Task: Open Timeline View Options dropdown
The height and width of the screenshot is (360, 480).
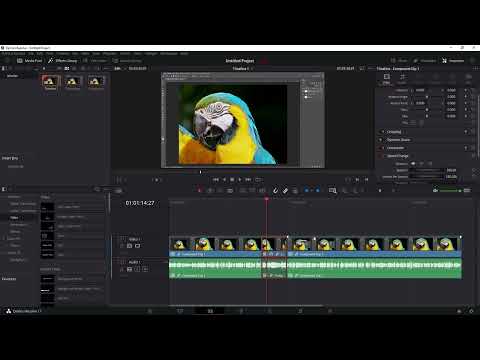Action: (118, 190)
